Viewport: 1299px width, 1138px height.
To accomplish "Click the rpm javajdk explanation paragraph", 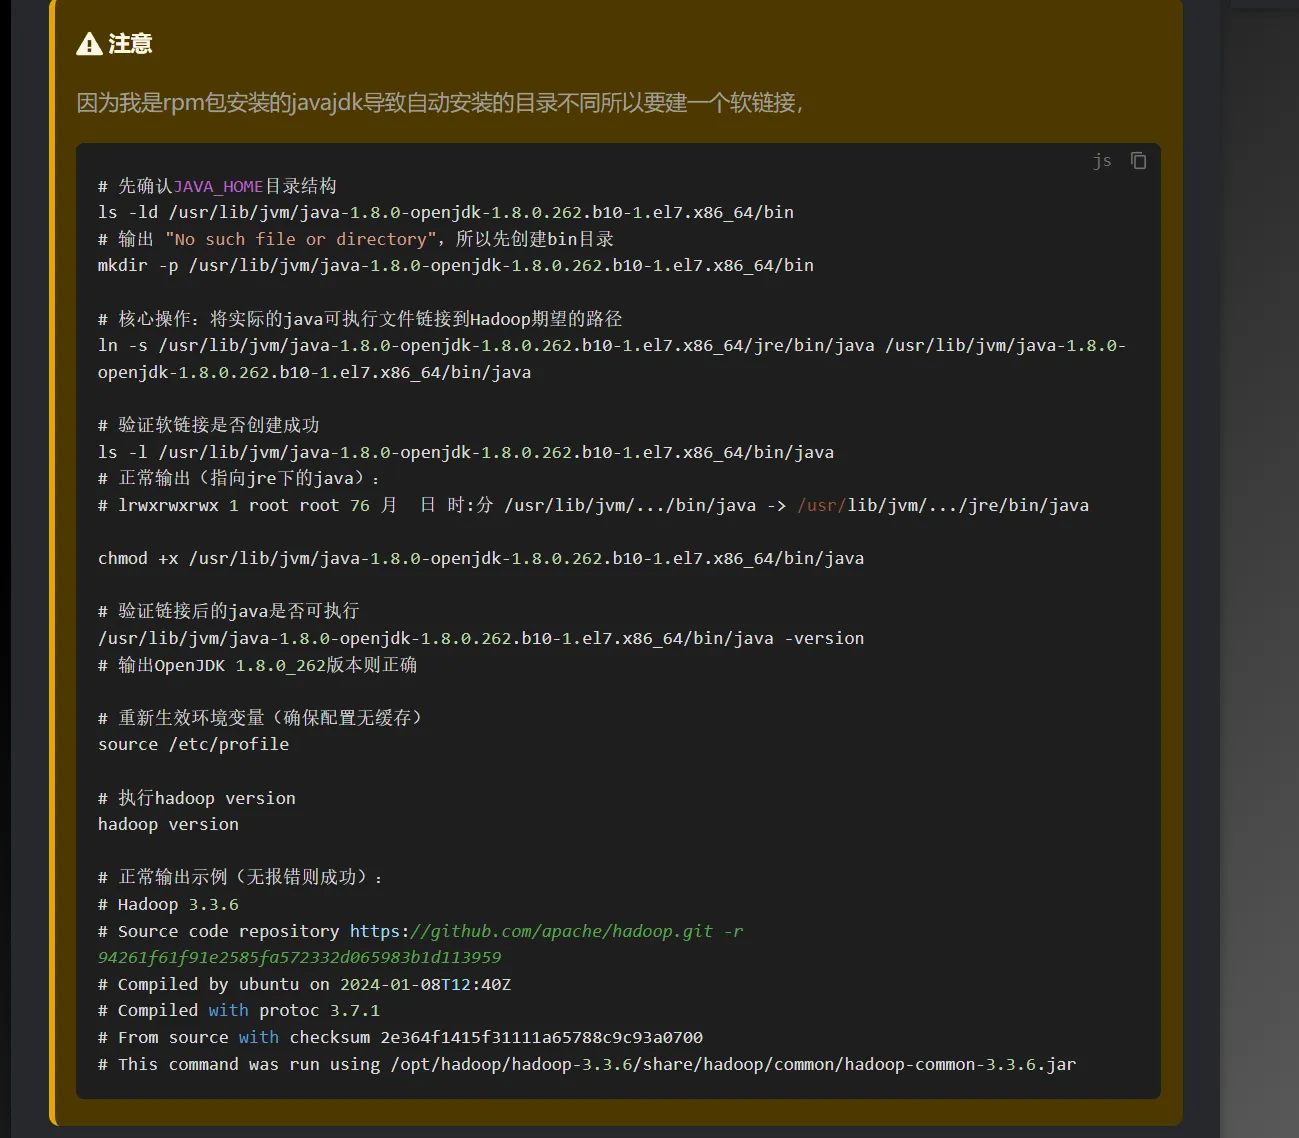I will pos(440,103).
